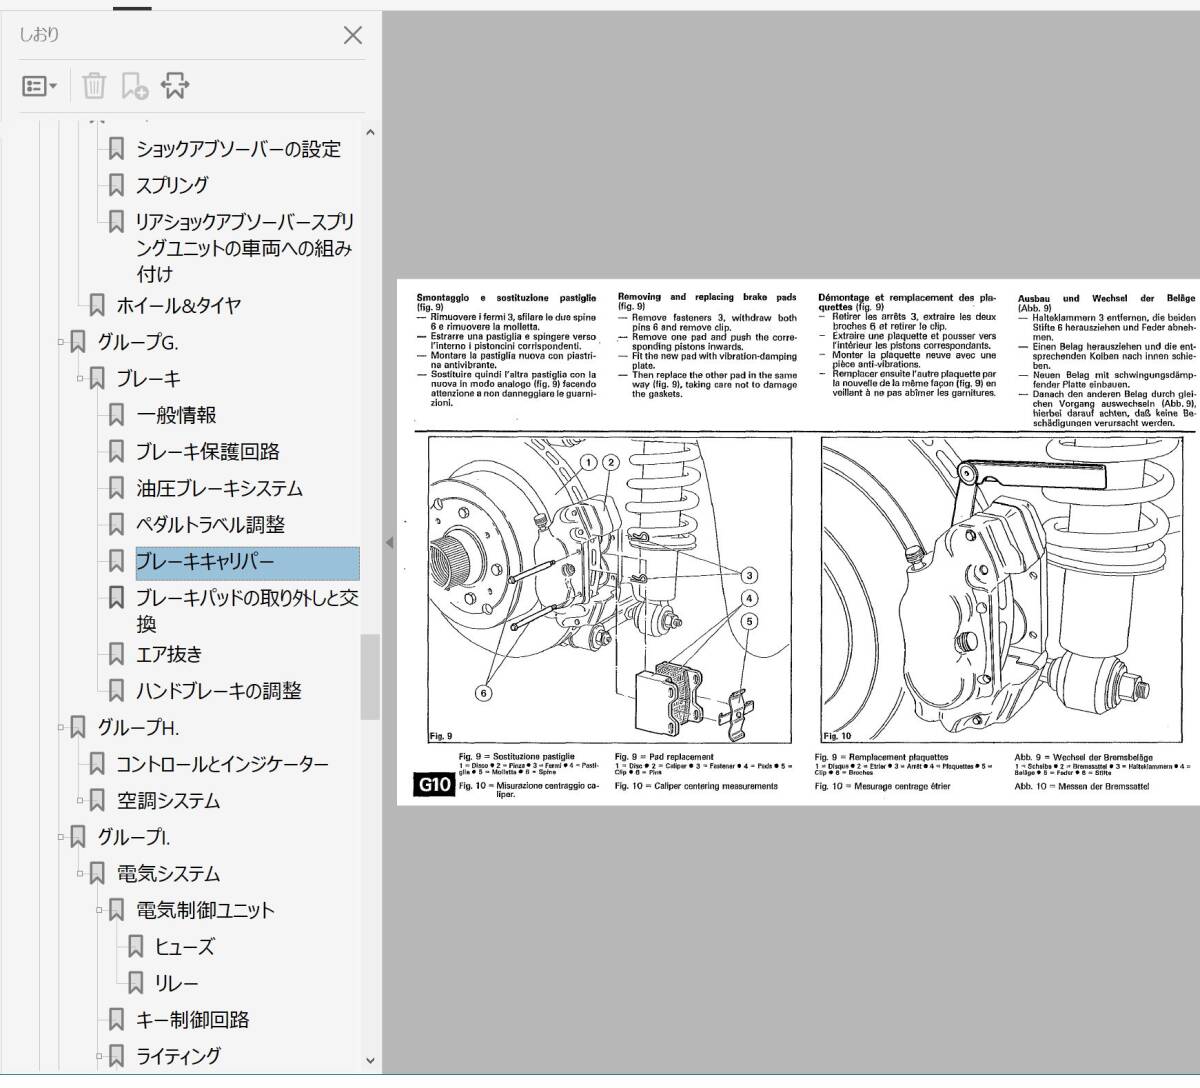
Task: Collapse side panel using the divider arrow
Action: (x=390, y=543)
